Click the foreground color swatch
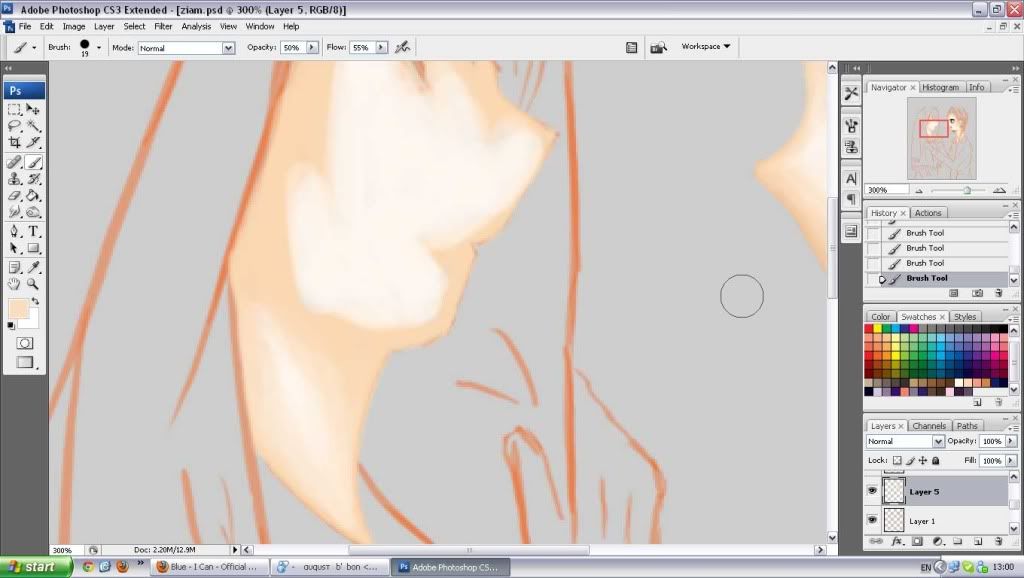The image size is (1024, 578). (18, 309)
